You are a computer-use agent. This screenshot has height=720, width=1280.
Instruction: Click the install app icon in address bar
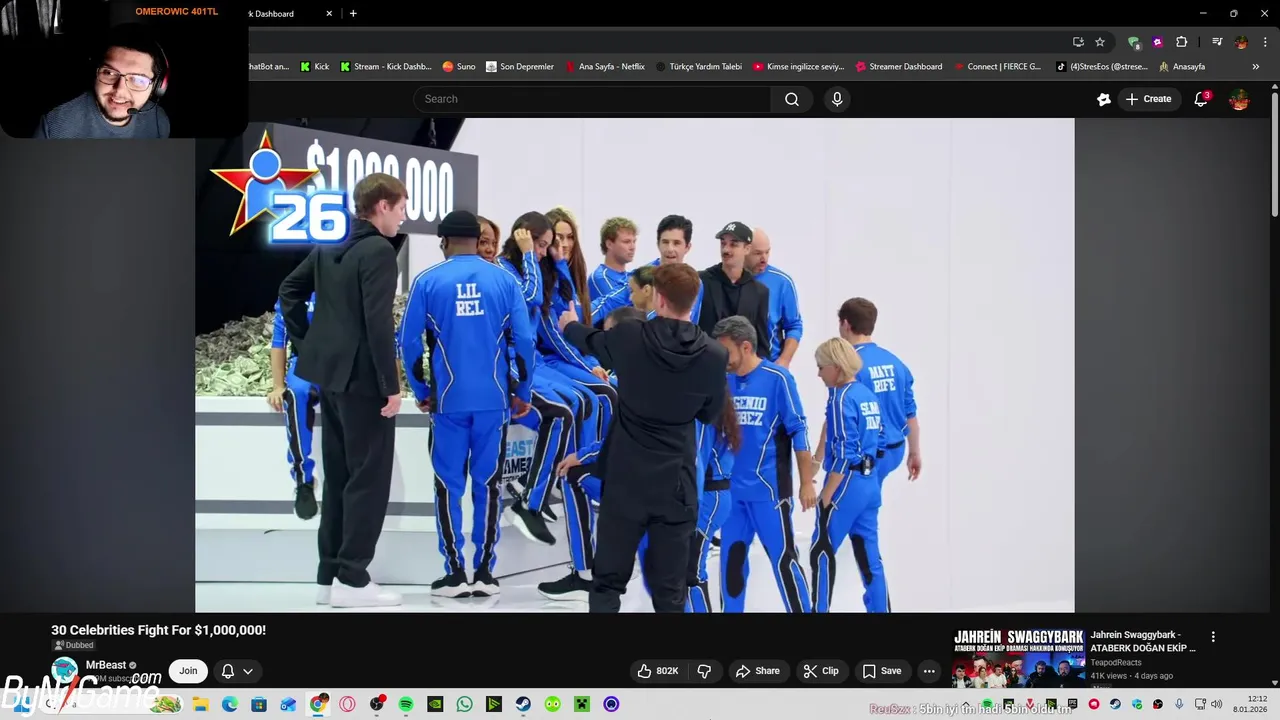1078,42
